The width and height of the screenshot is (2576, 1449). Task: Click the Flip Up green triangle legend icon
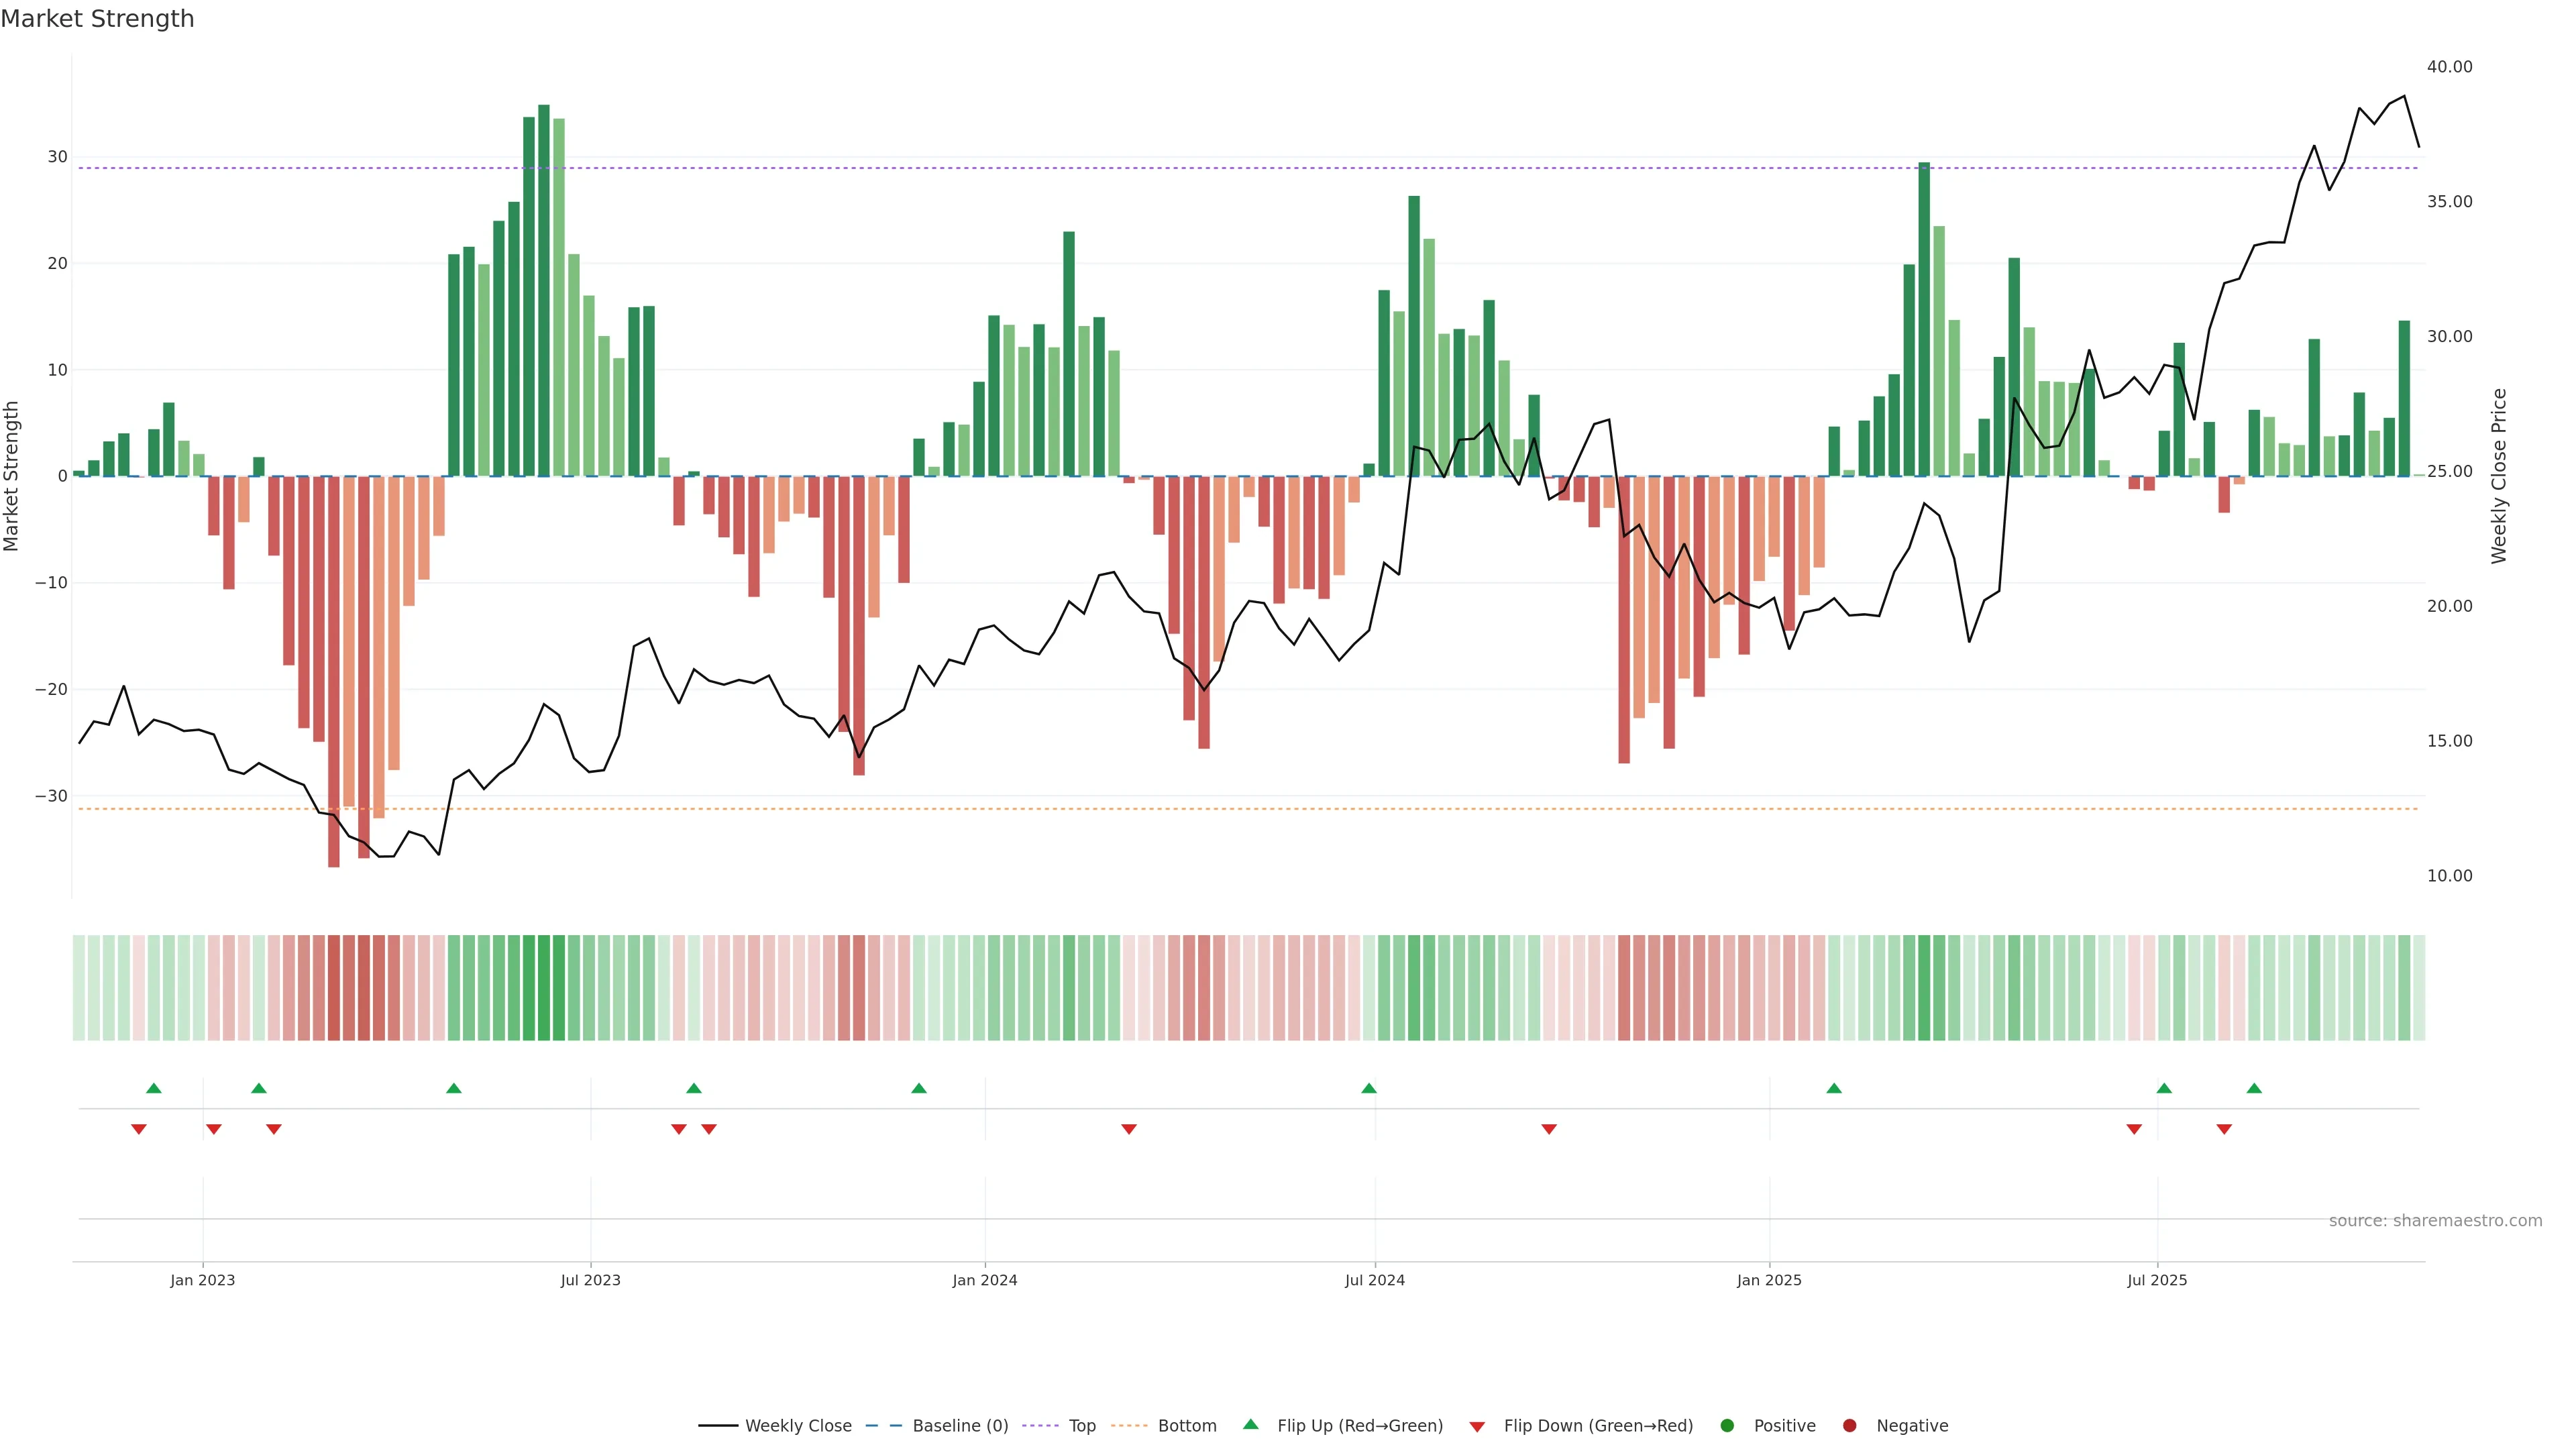[1250, 1425]
